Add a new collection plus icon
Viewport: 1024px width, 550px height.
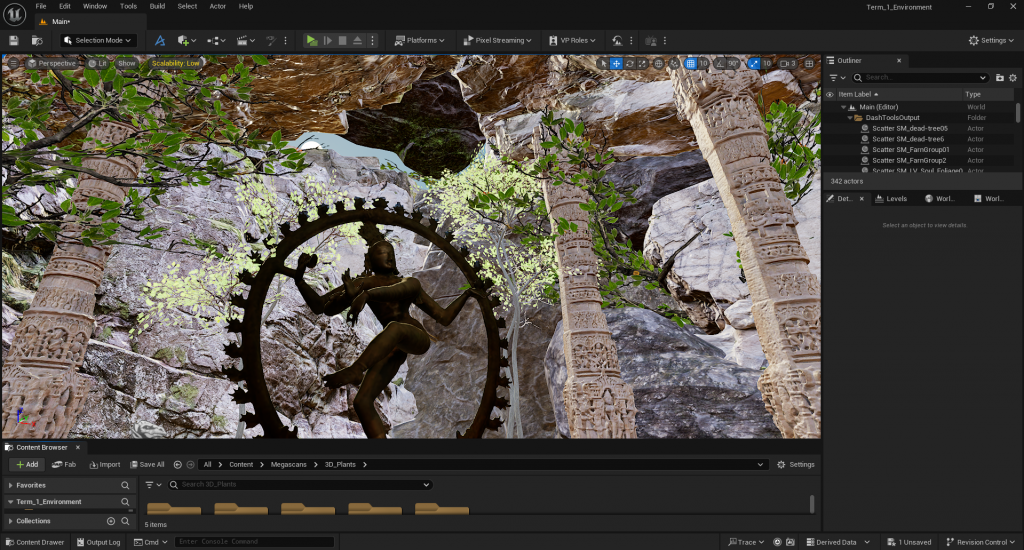click(111, 521)
